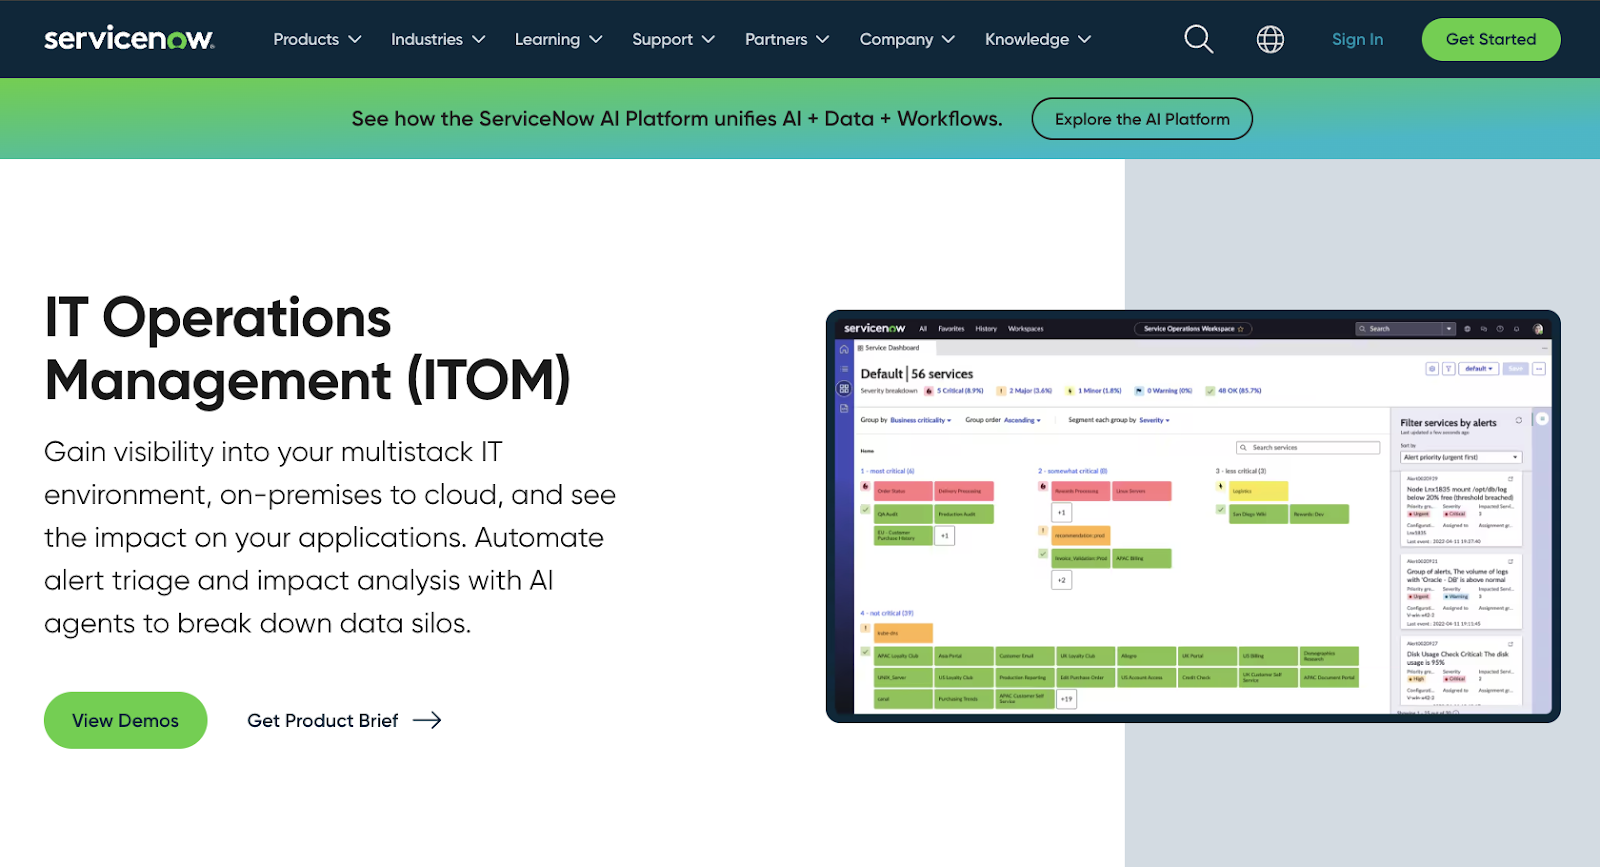The image size is (1600, 867).
Task: Click the globe icon in the screenshot's top bar
Action: (1467, 329)
